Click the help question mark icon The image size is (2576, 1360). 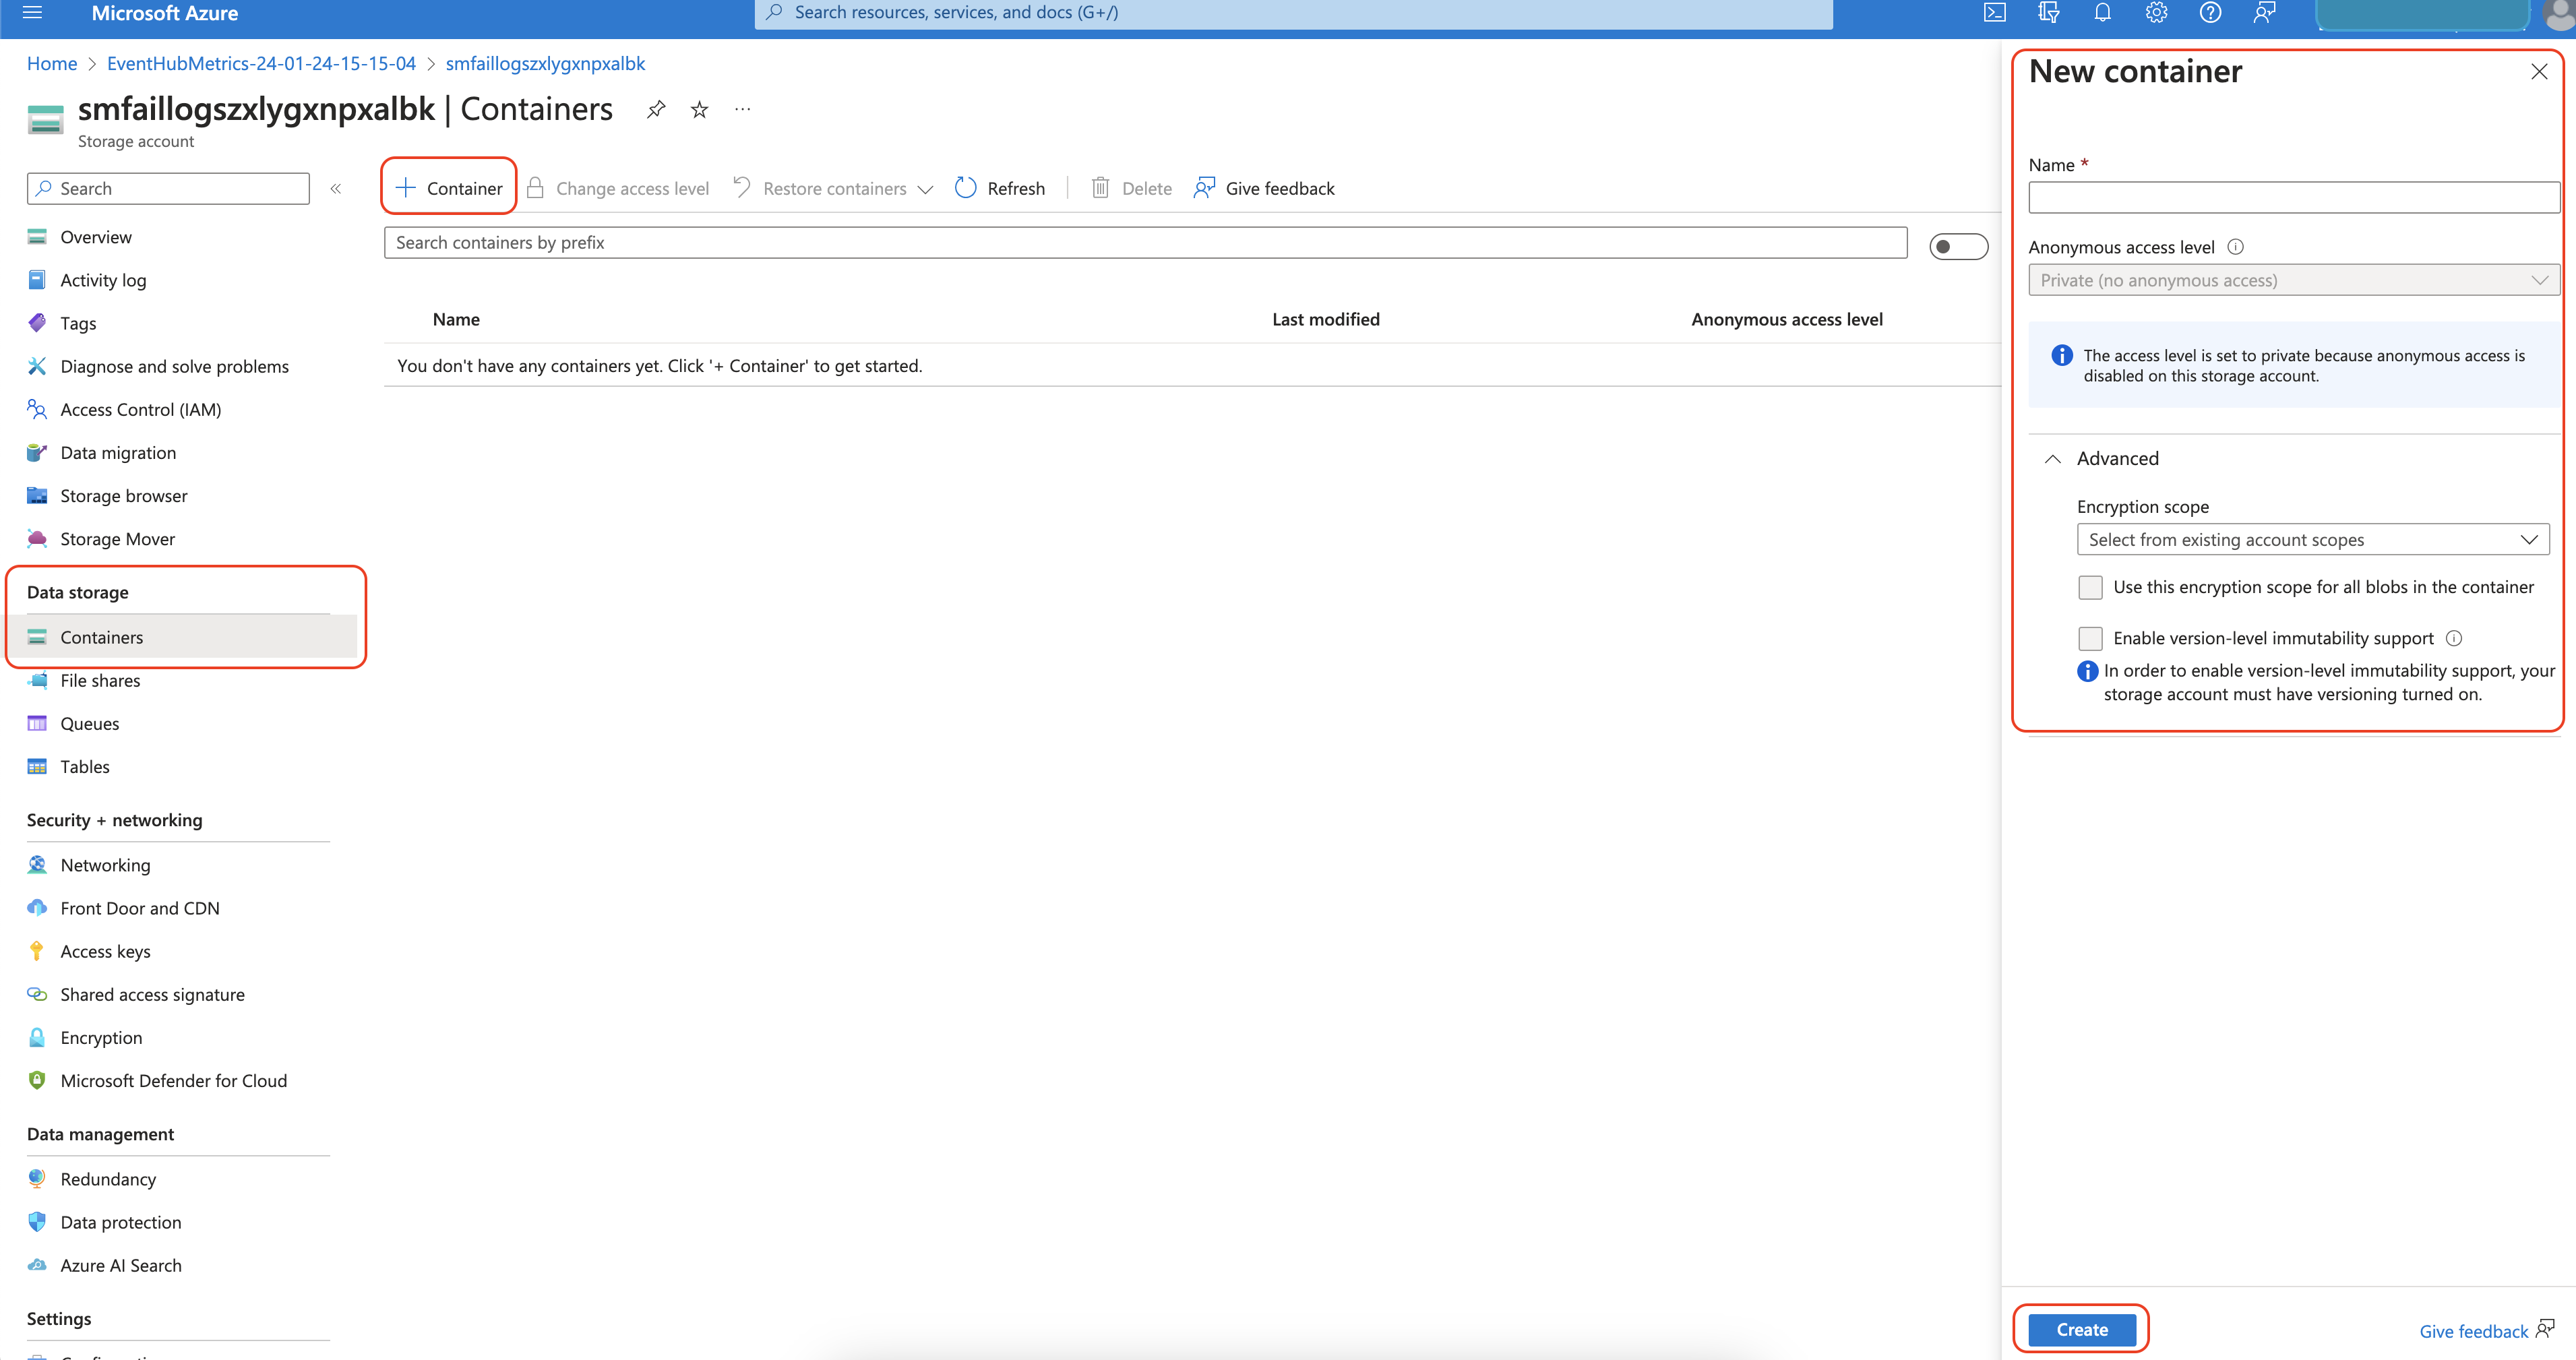2210,13
